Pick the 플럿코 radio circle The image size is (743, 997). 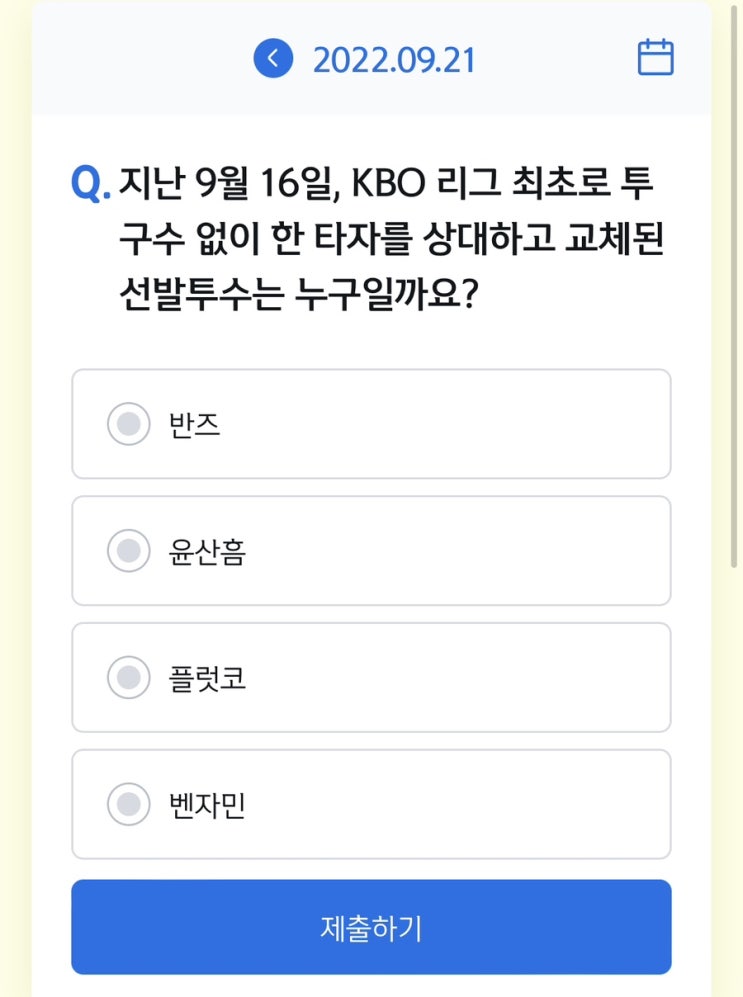click(x=128, y=678)
